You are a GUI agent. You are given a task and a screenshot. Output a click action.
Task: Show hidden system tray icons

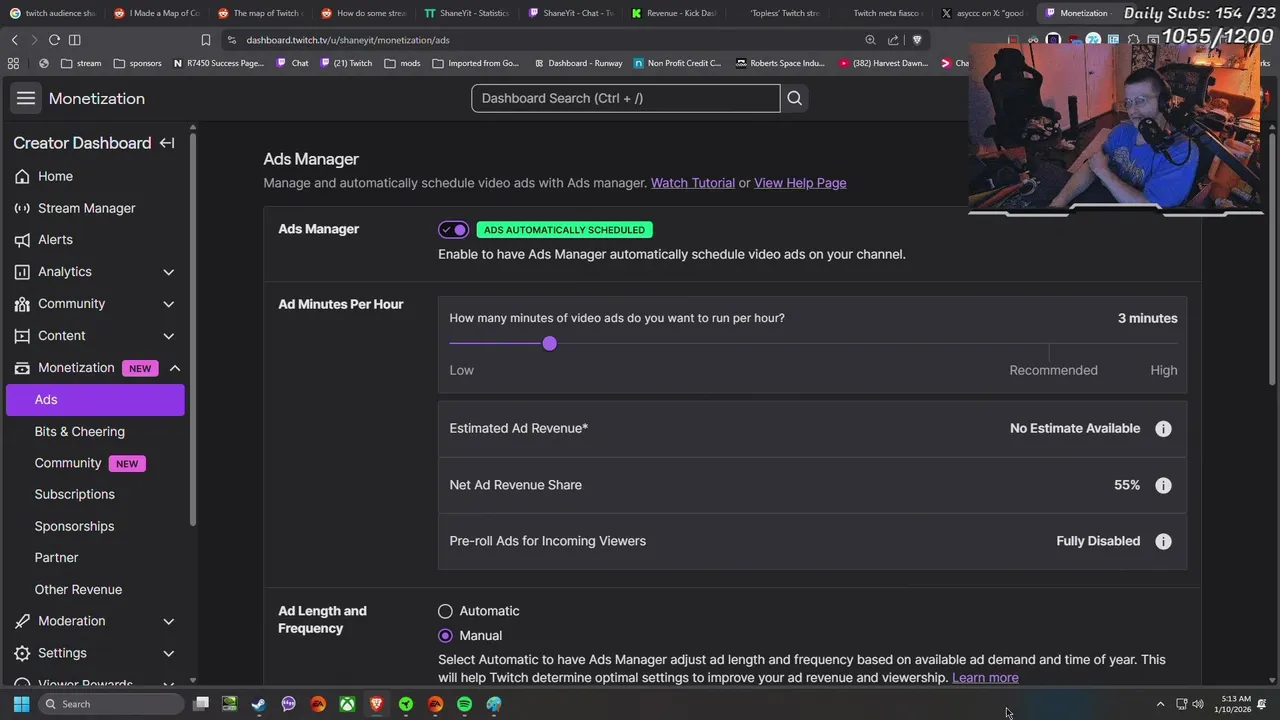click(1160, 704)
